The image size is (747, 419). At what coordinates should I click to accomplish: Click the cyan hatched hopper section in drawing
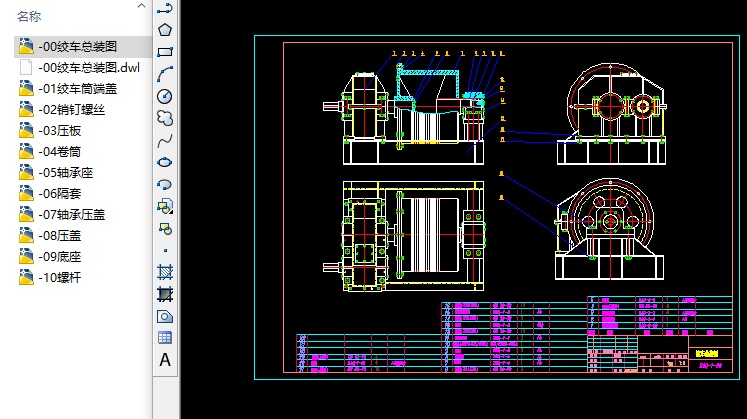pos(428,84)
